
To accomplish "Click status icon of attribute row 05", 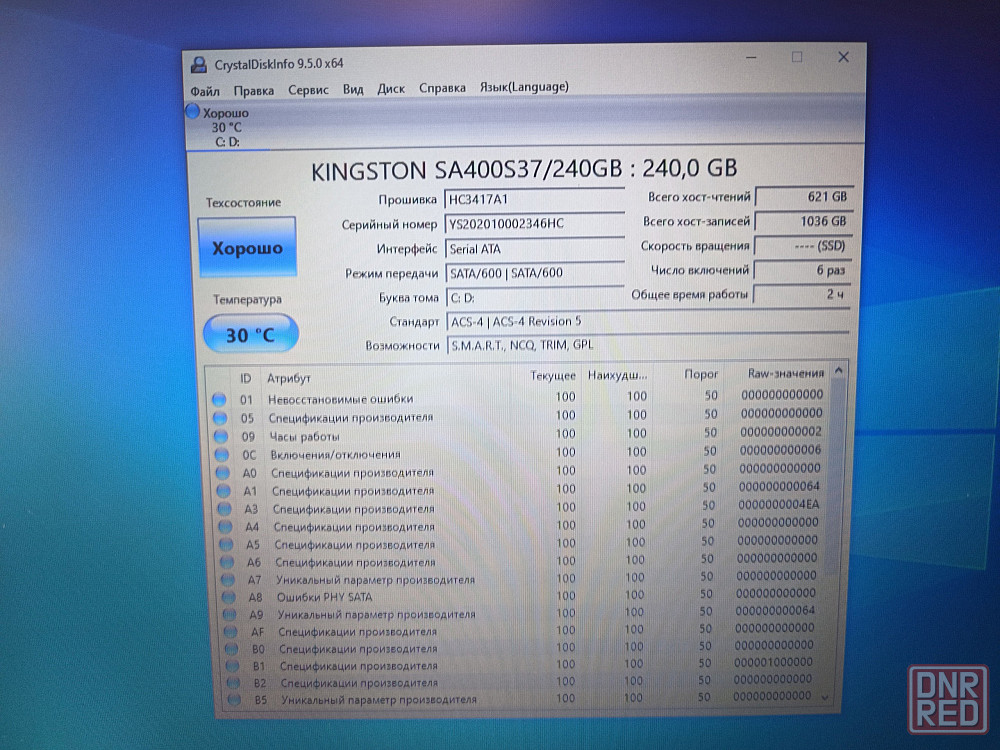I will (220, 418).
